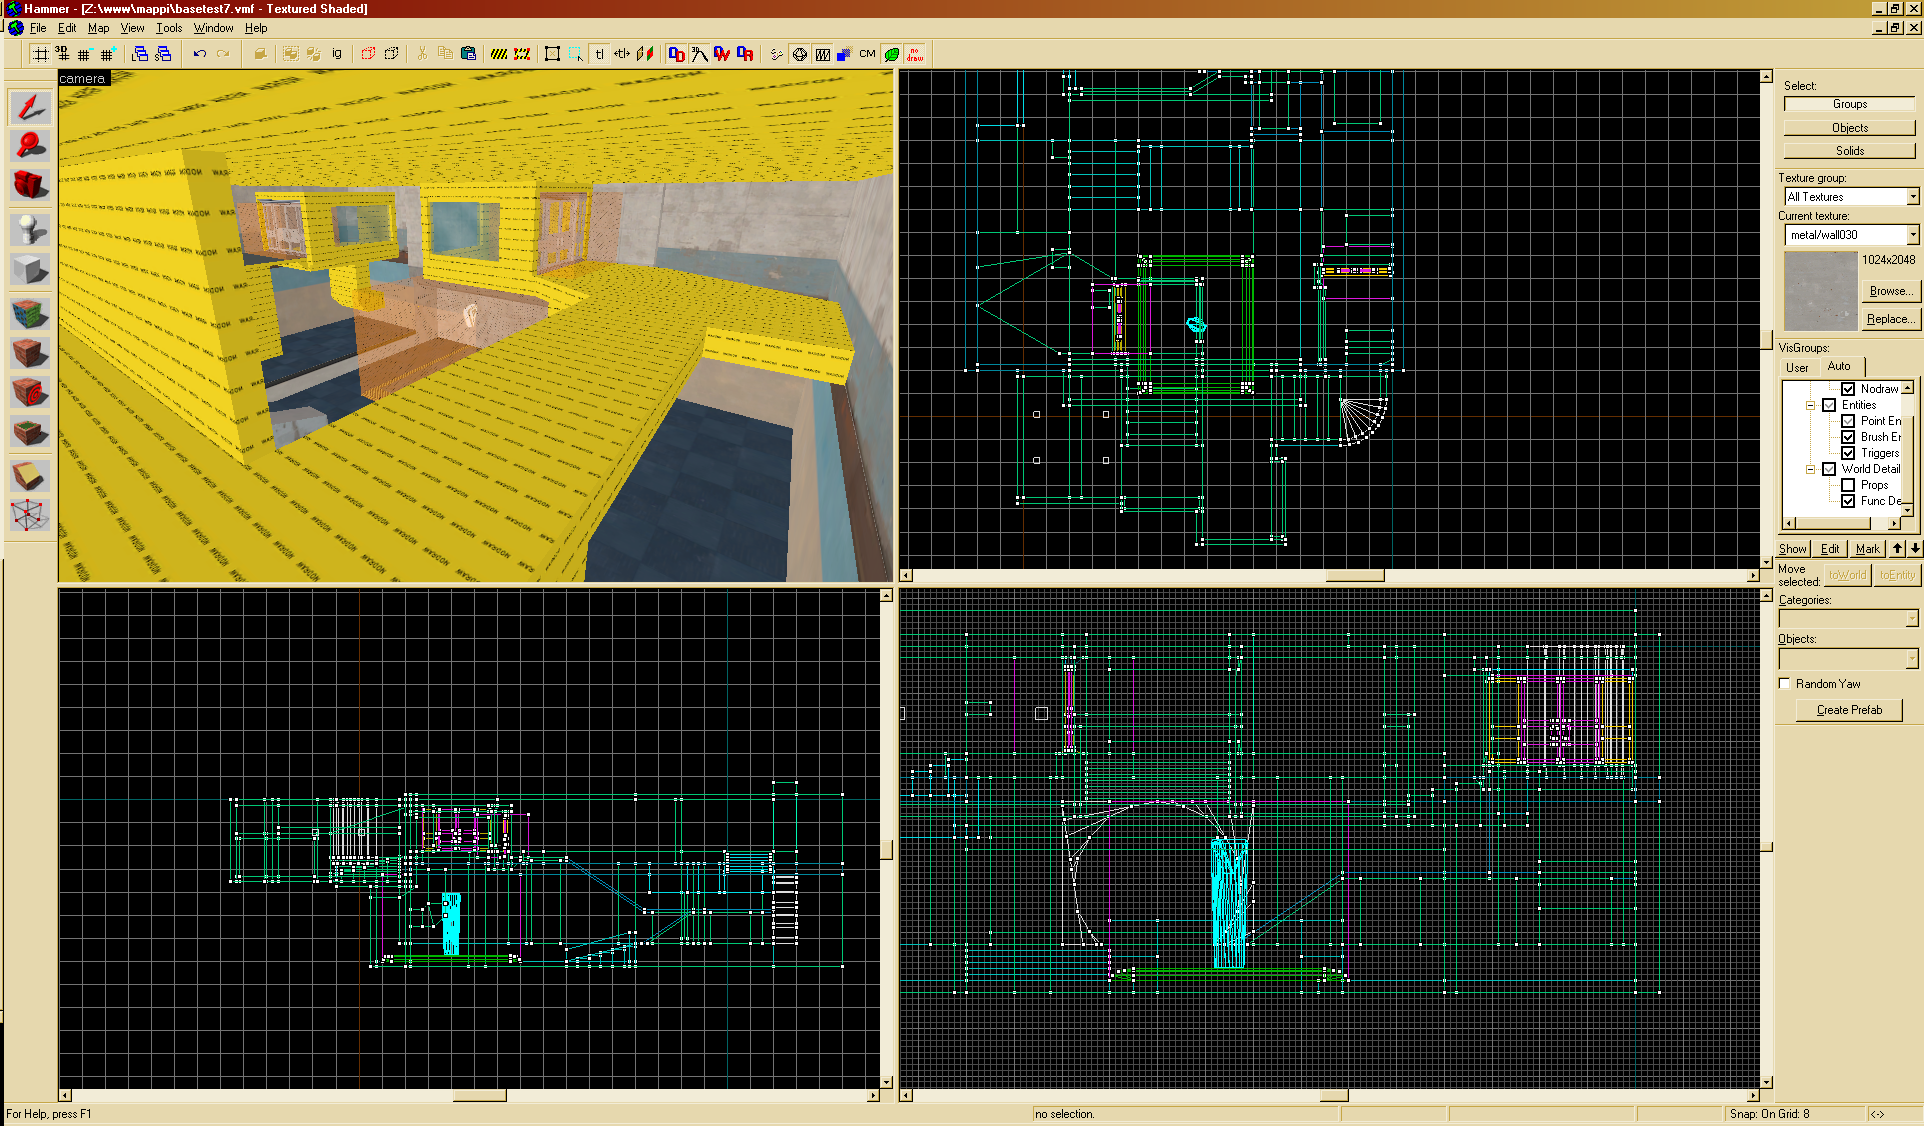Select the Clipping tool icon
This screenshot has height=1126, width=1924.
[30, 476]
